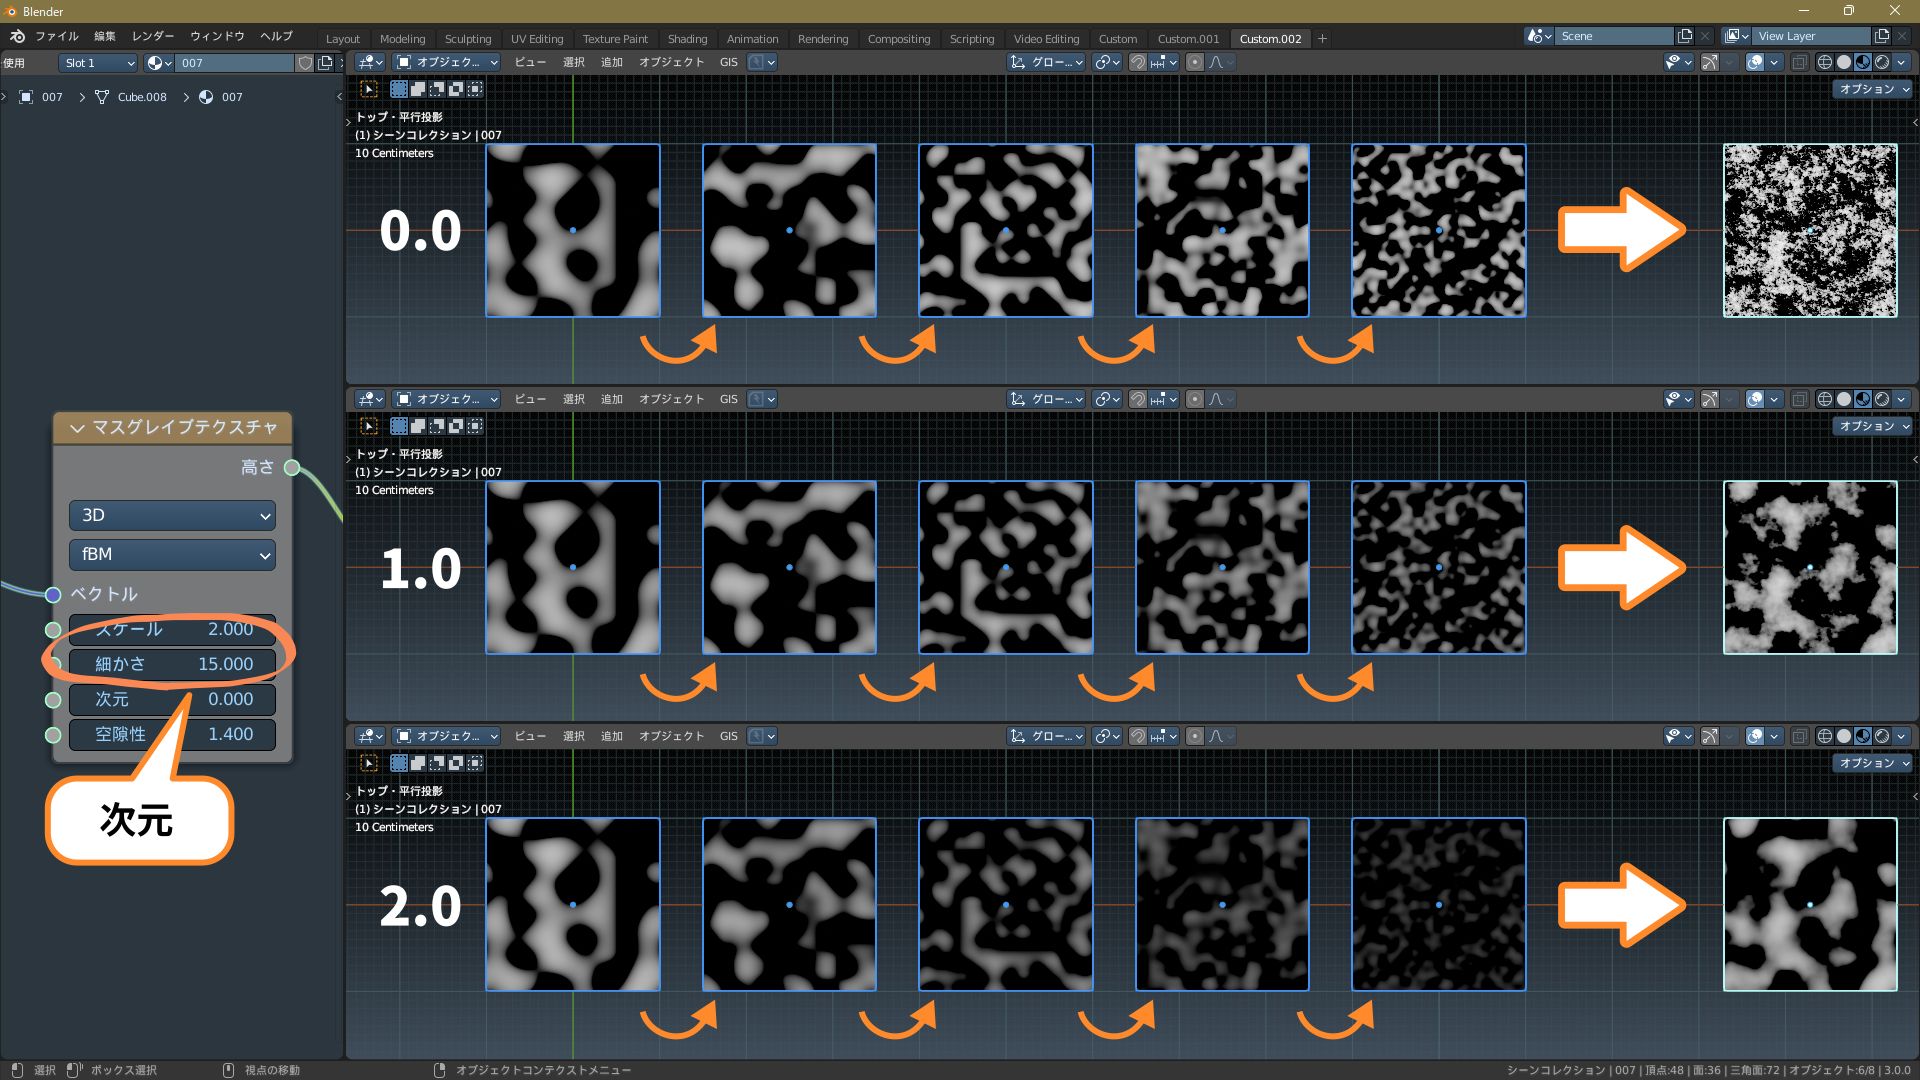
Task: Duplicate material 007 with the copy icon
Action: click(x=325, y=63)
